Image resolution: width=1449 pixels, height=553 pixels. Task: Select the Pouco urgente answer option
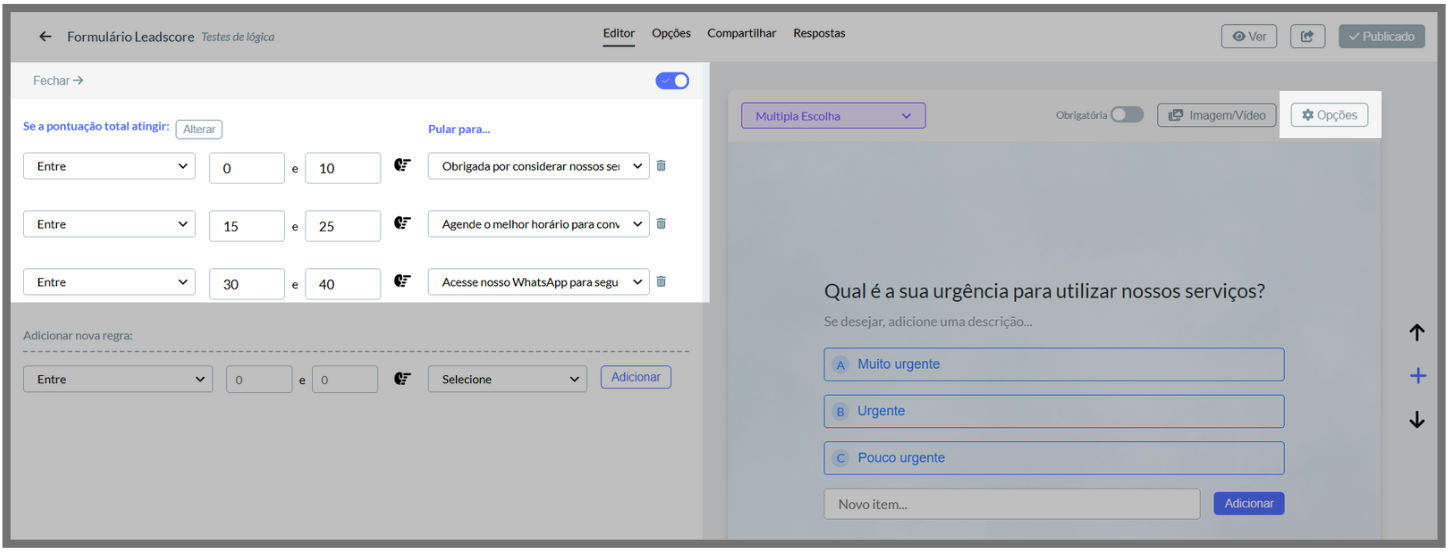click(x=1054, y=458)
